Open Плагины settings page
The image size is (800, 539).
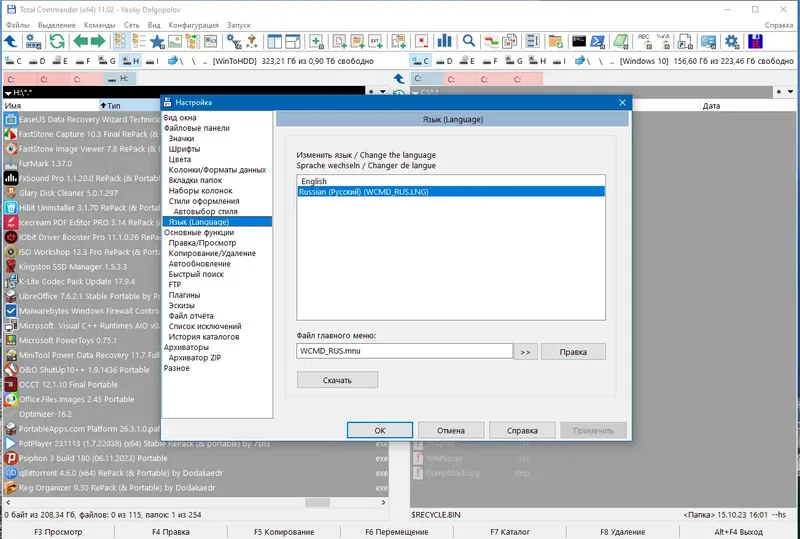(x=184, y=295)
